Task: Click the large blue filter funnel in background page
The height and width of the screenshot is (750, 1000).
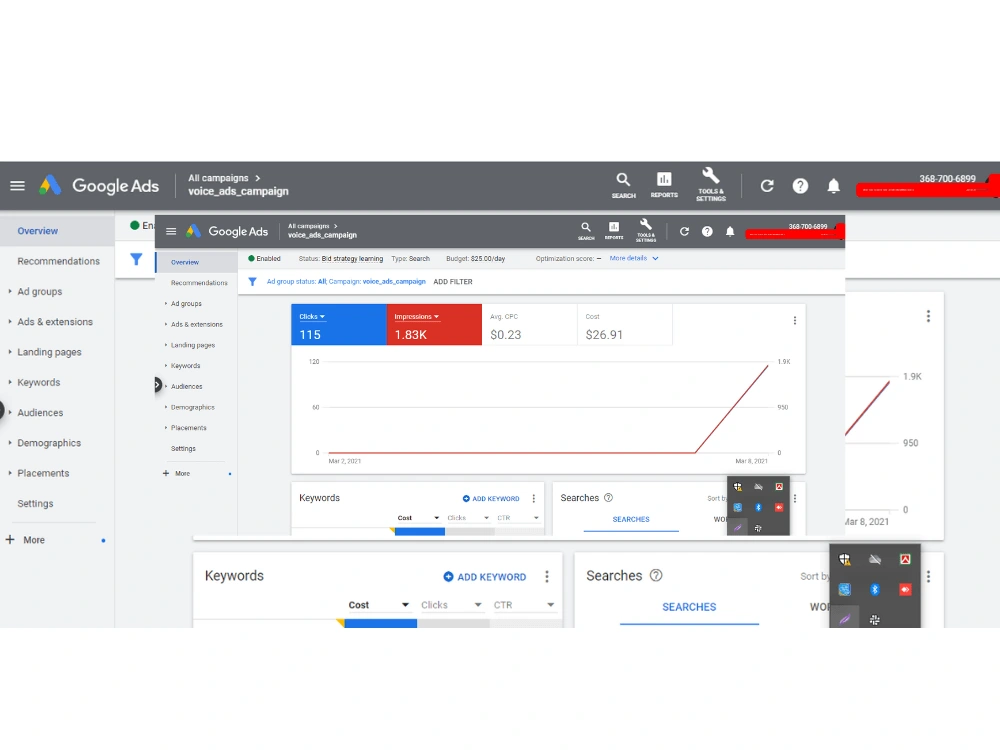Action: pos(136,259)
